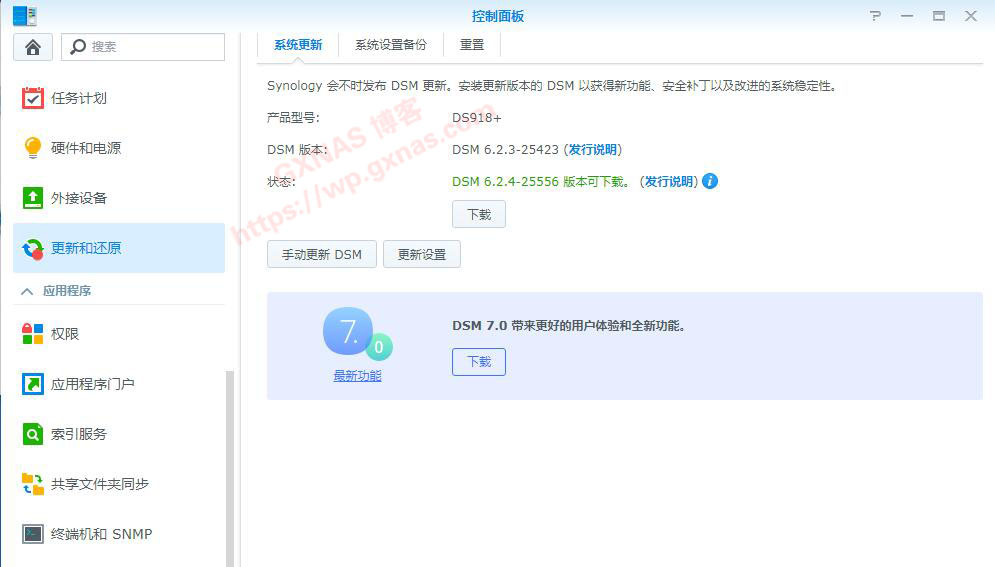Select 更新和还原 refresh icon
Image resolution: width=995 pixels, height=567 pixels.
coord(33,248)
